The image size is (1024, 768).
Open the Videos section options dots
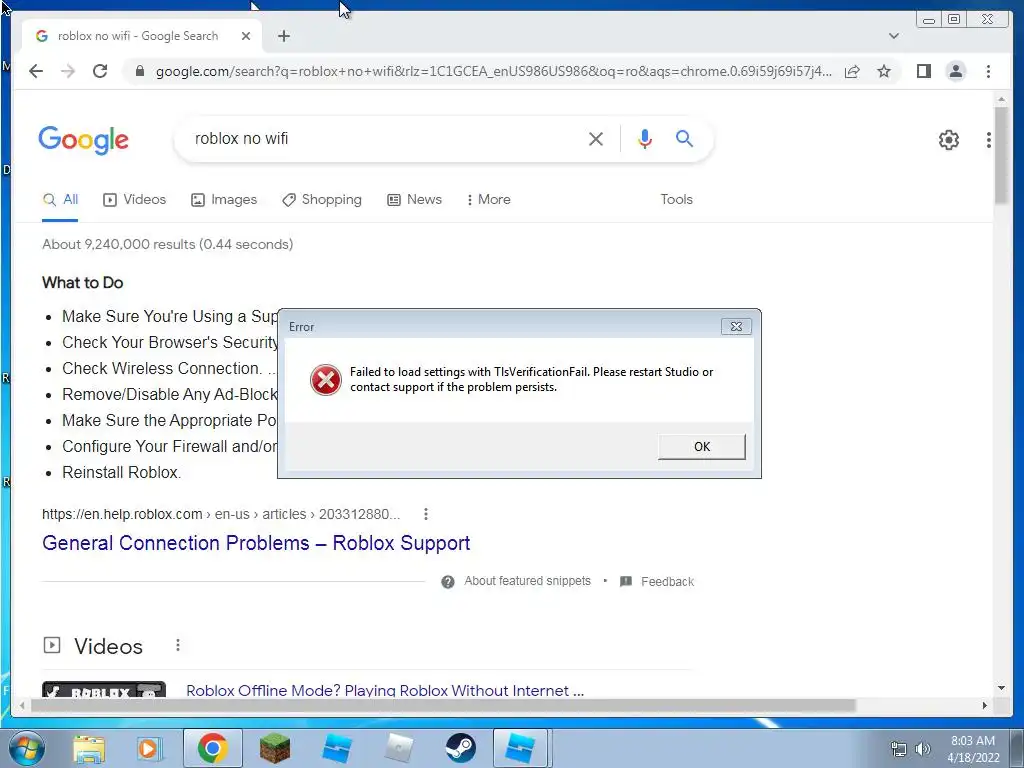coord(178,646)
